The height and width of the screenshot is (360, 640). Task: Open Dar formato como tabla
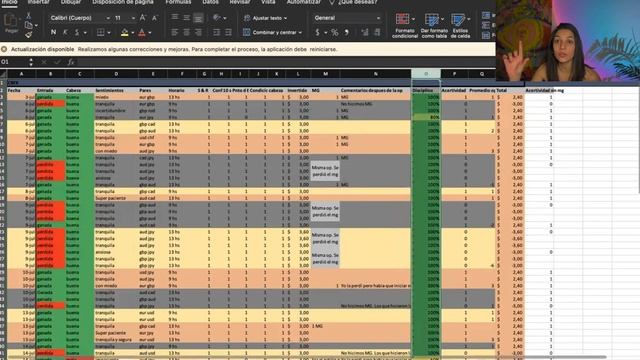pyautogui.click(x=434, y=25)
